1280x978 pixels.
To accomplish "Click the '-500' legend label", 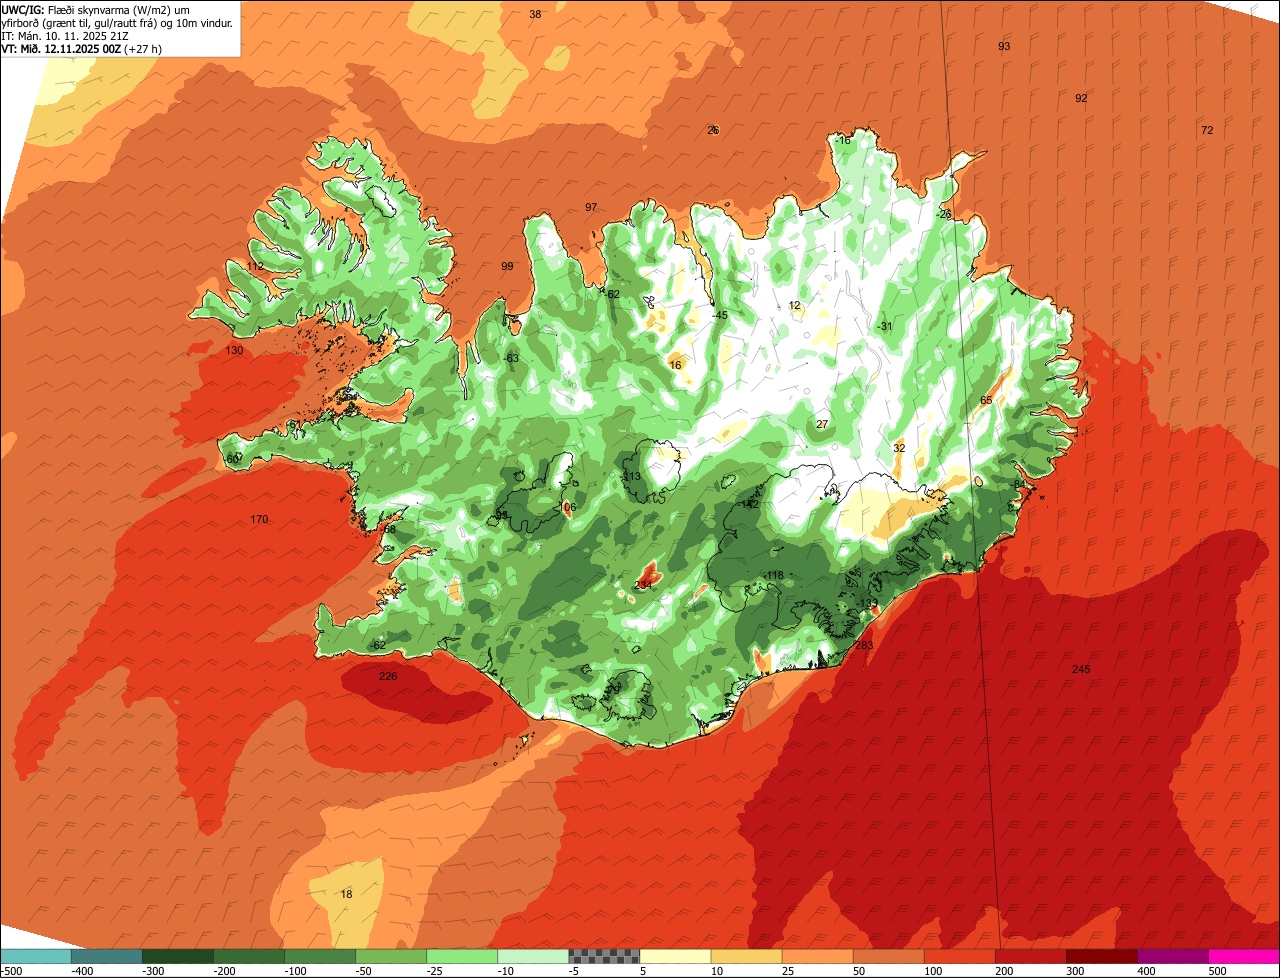I will click(x=13, y=970).
